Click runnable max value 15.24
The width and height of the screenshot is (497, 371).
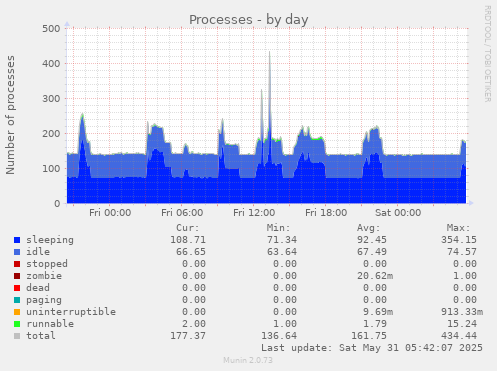462,324
